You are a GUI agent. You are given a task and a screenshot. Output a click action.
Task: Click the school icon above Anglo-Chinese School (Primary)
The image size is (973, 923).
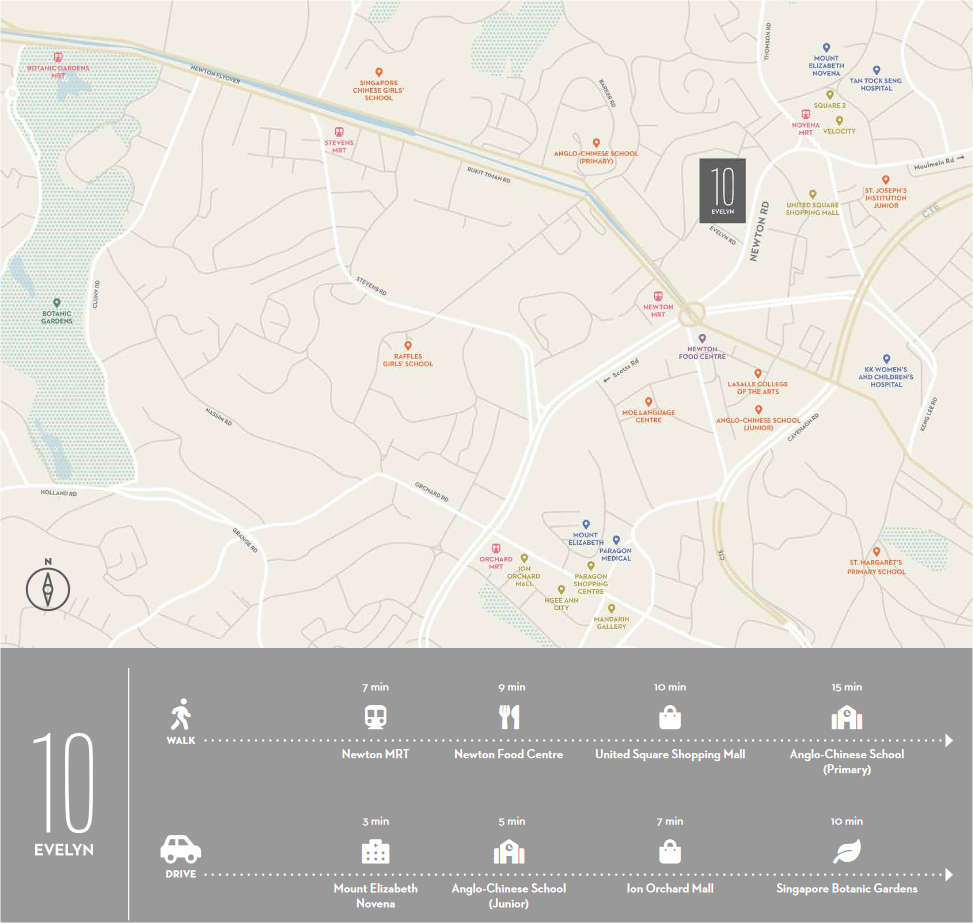click(847, 718)
